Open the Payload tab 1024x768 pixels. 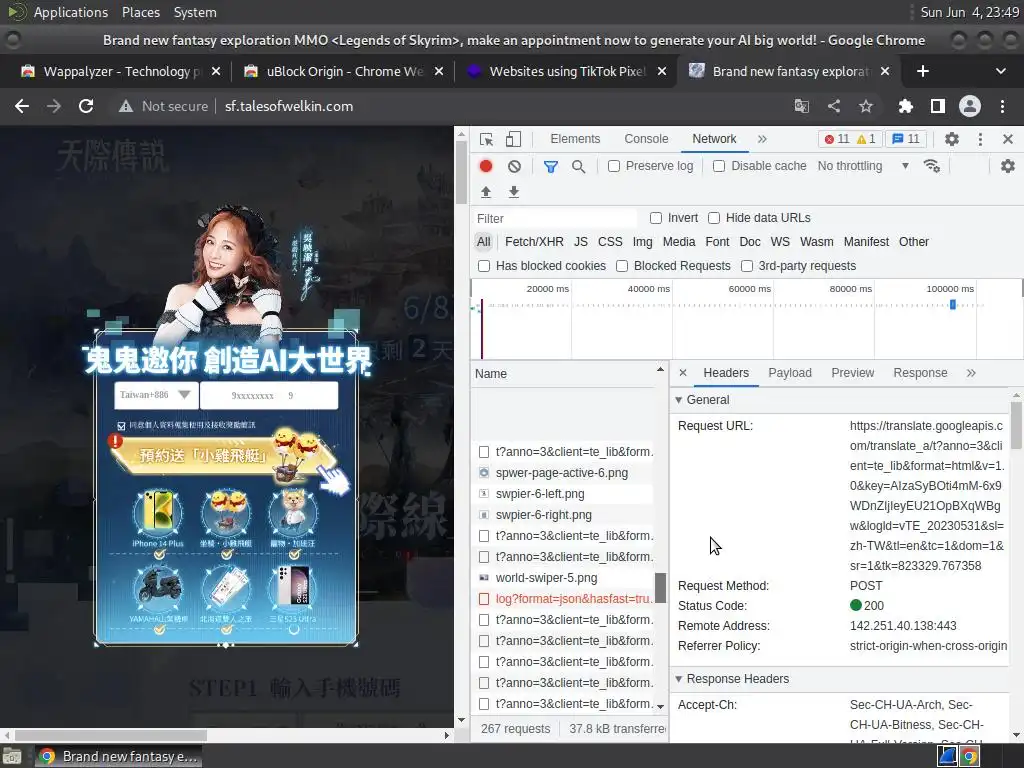point(790,373)
